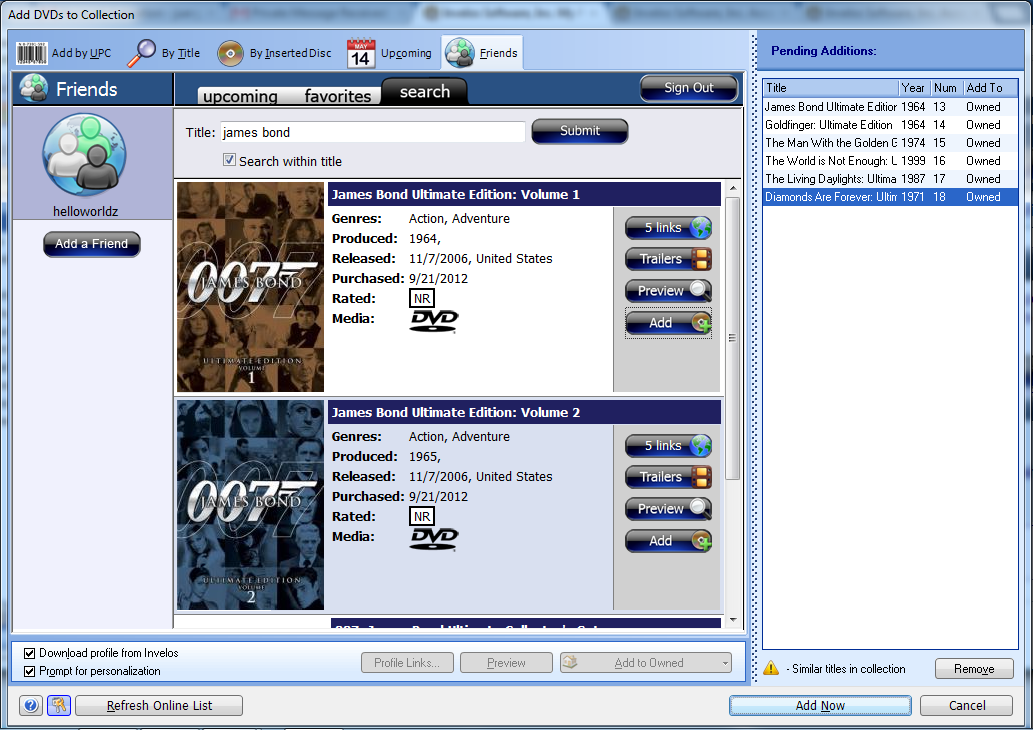The image size is (1033, 730).
Task: Click the NR rating badge for Volume 2
Action: pos(422,517)
